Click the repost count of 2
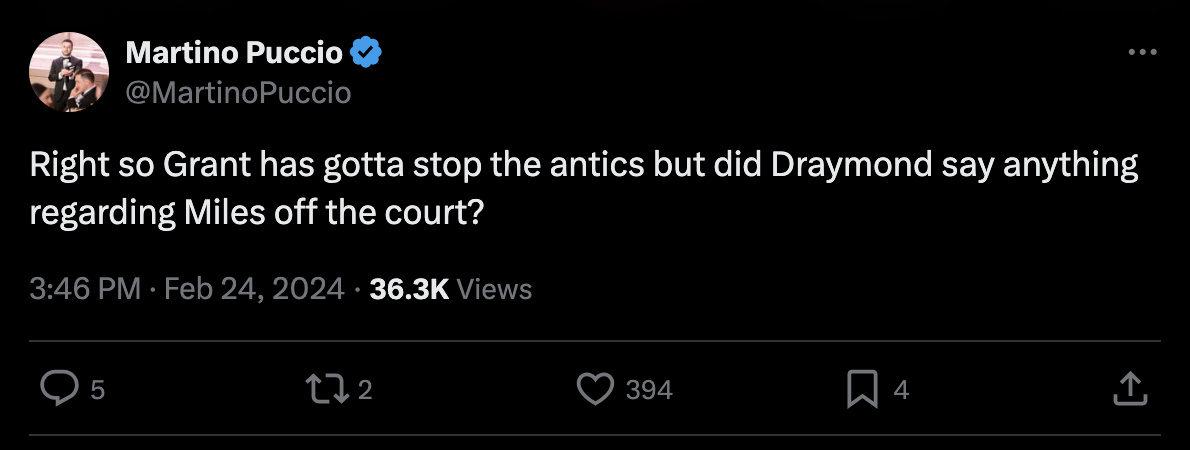 click(x=364, y=390)
